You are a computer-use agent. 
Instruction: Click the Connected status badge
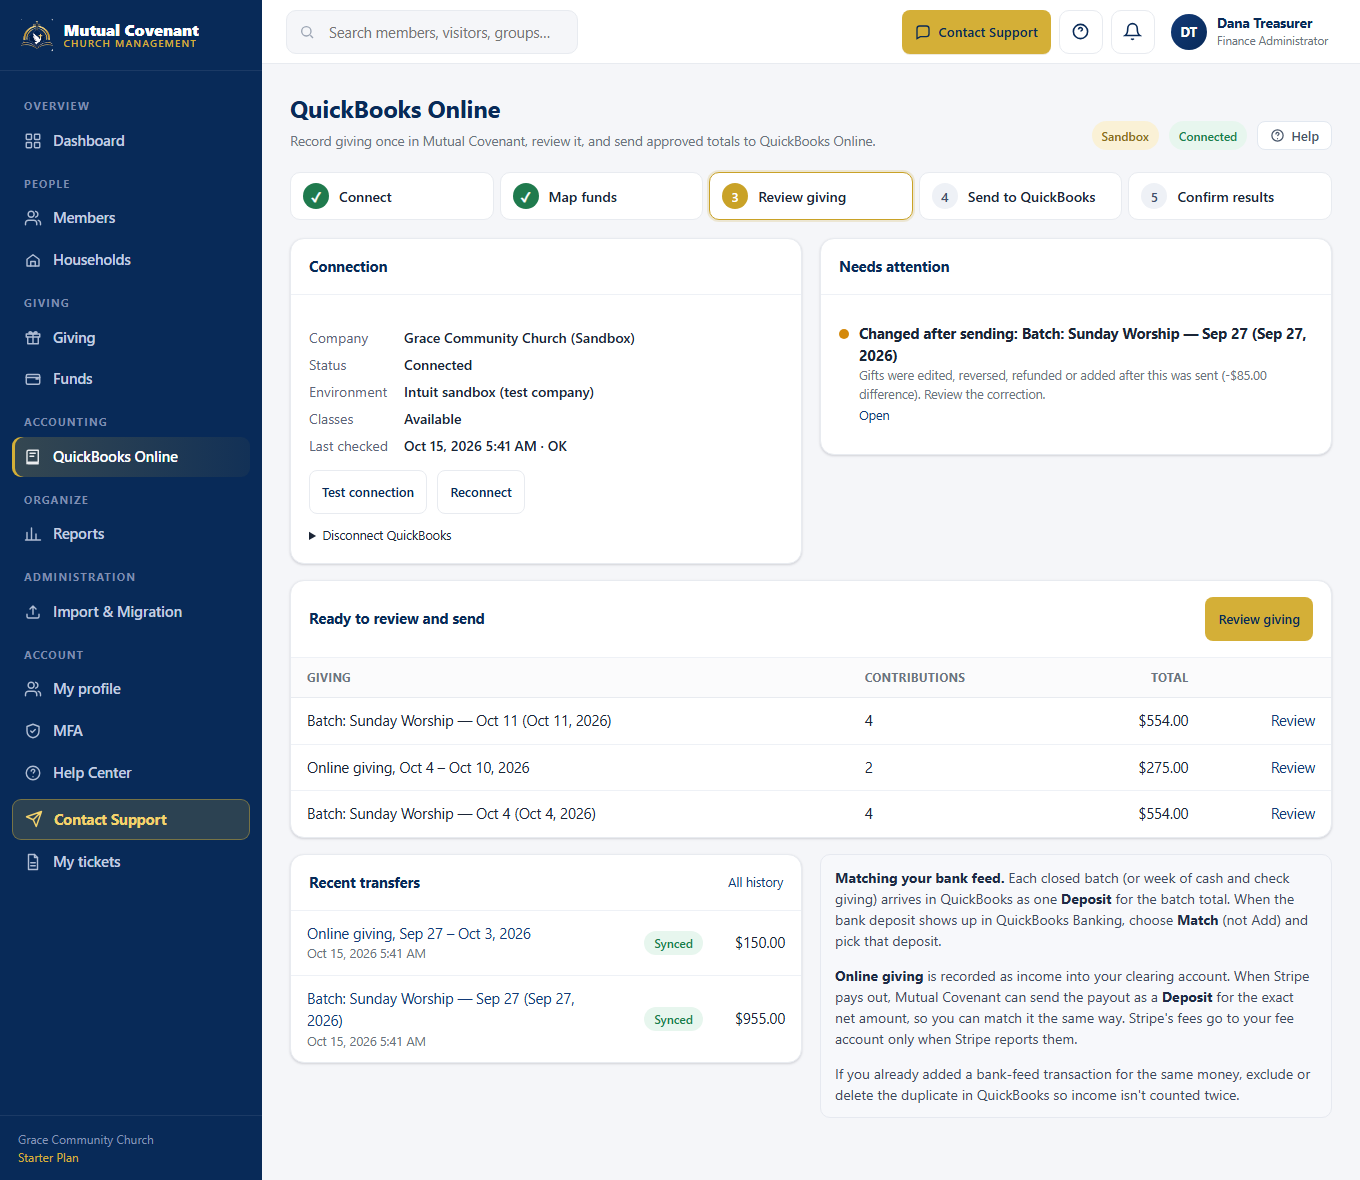click(1208, 136)
